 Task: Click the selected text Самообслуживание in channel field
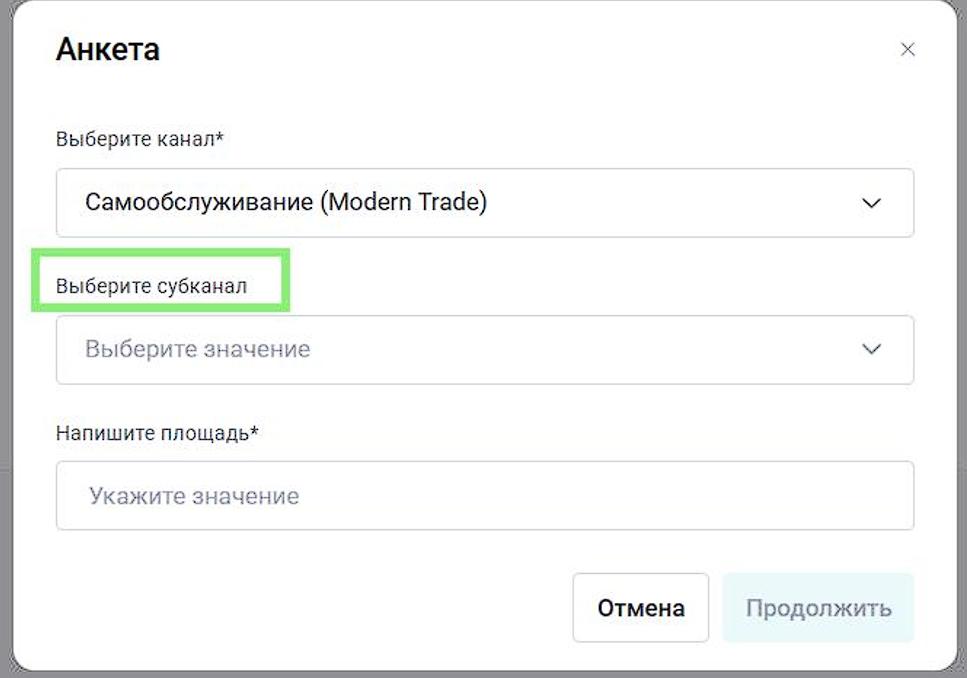click(x=198, y=203)
